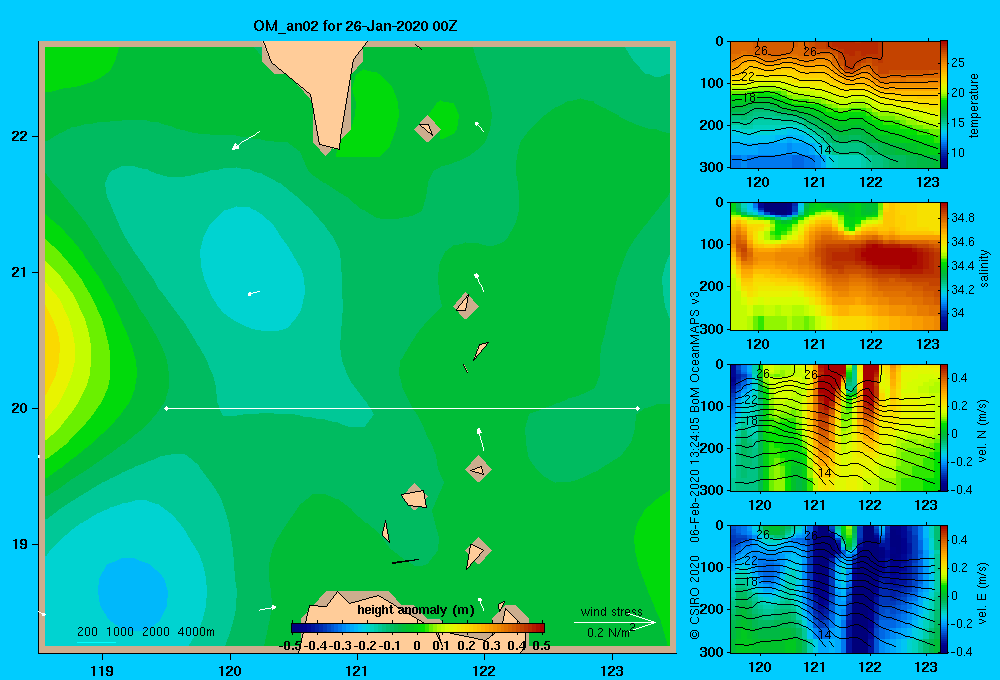Click longitude label 123 on main map axis
1000x680 pixels.
pos(612,671)
